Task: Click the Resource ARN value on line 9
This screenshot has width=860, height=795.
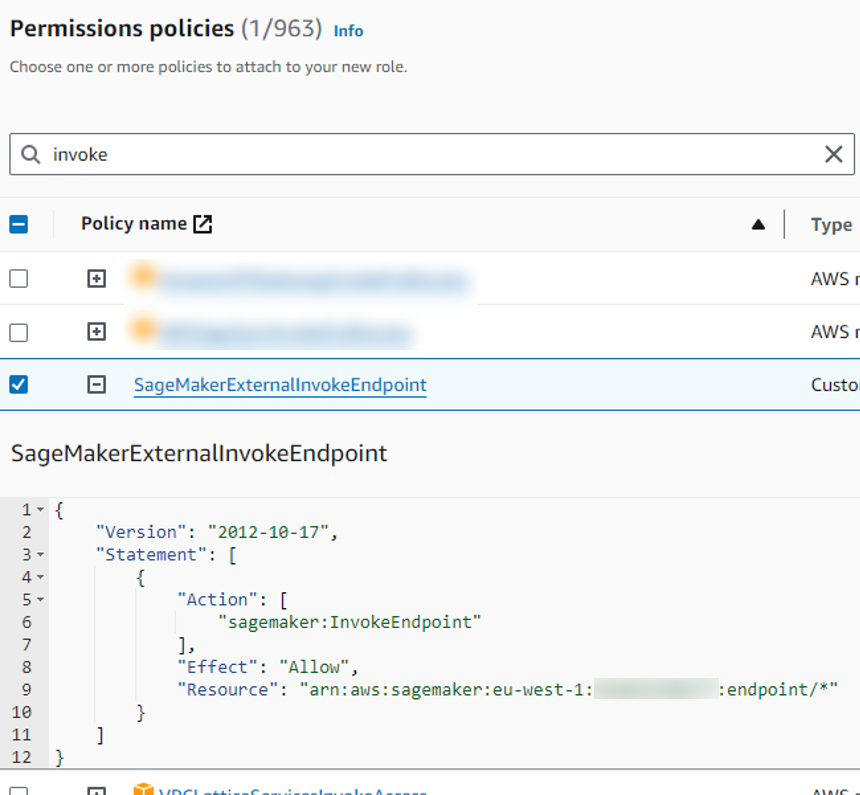Action: 569,690
